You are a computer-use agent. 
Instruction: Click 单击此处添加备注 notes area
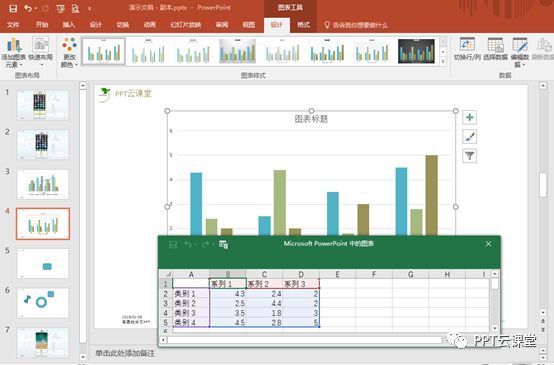pos(125,353)
